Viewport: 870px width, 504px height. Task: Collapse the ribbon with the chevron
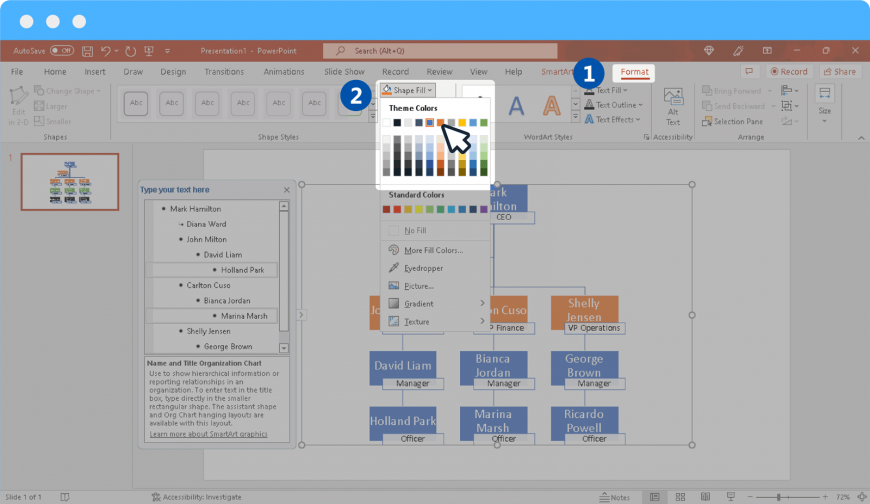pyautogui.click(x=861, y=138)
